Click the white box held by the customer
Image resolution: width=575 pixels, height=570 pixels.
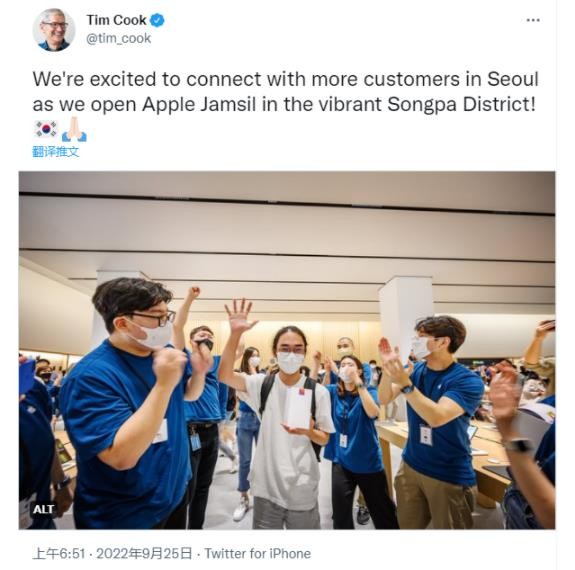coord(299,408)
